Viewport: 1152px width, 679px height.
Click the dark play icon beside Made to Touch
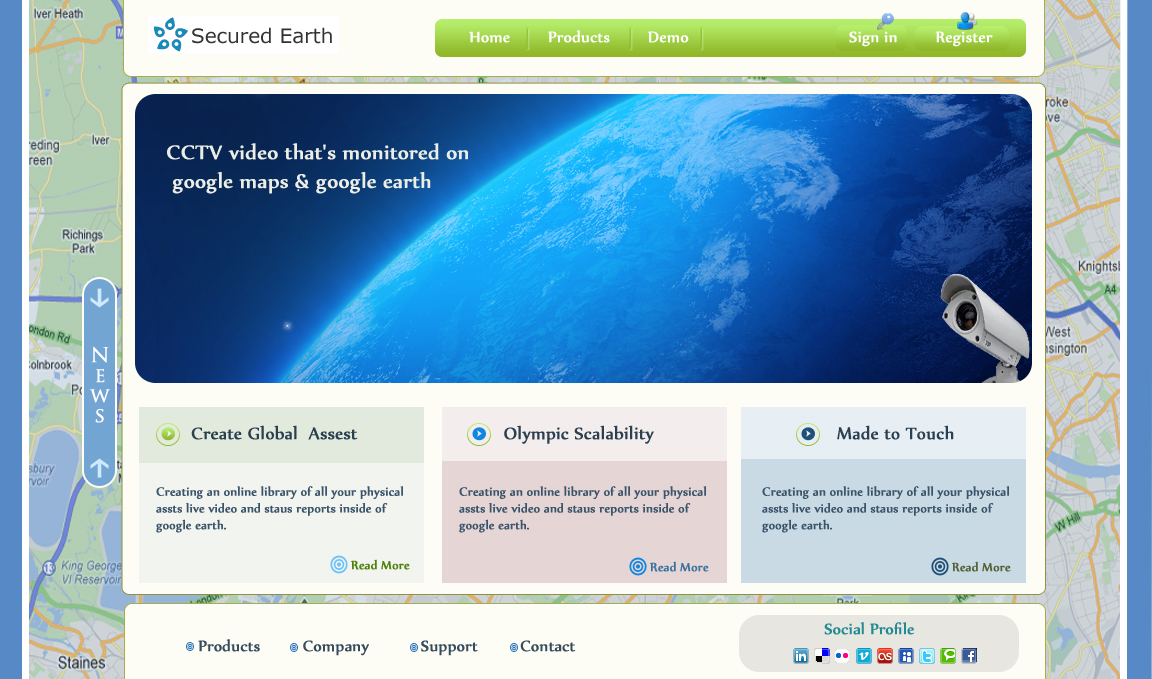808,434
